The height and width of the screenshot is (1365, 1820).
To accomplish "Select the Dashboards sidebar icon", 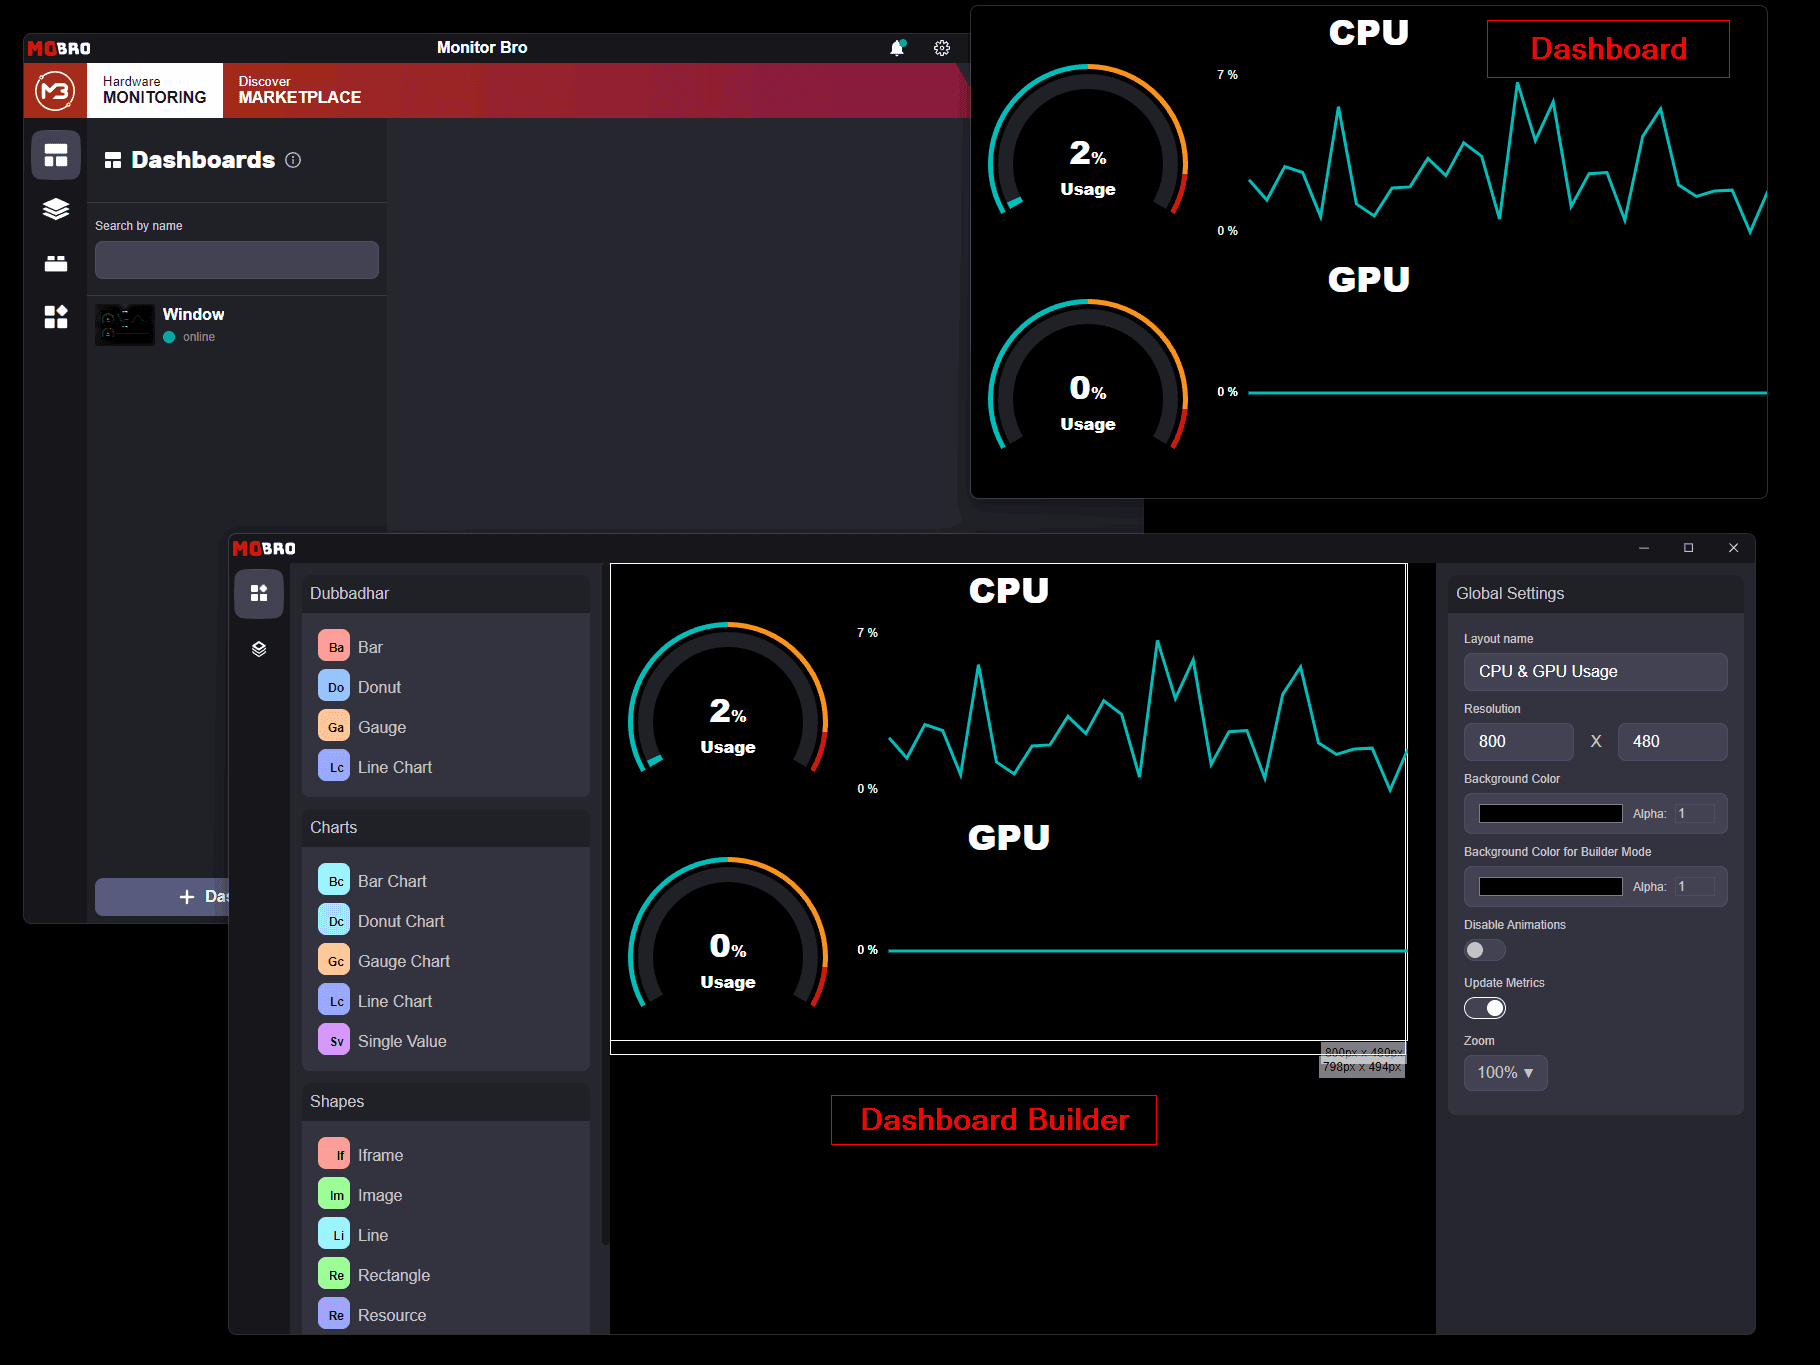I will coord(56,155).
